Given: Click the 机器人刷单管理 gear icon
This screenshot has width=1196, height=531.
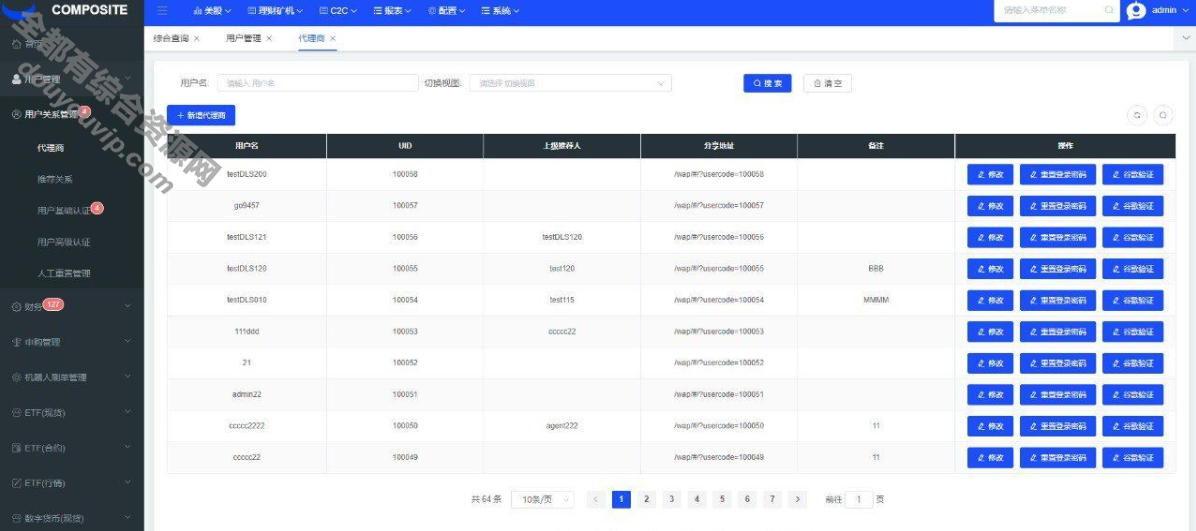Looking at the screenshot, I should [x=17, y=377].
